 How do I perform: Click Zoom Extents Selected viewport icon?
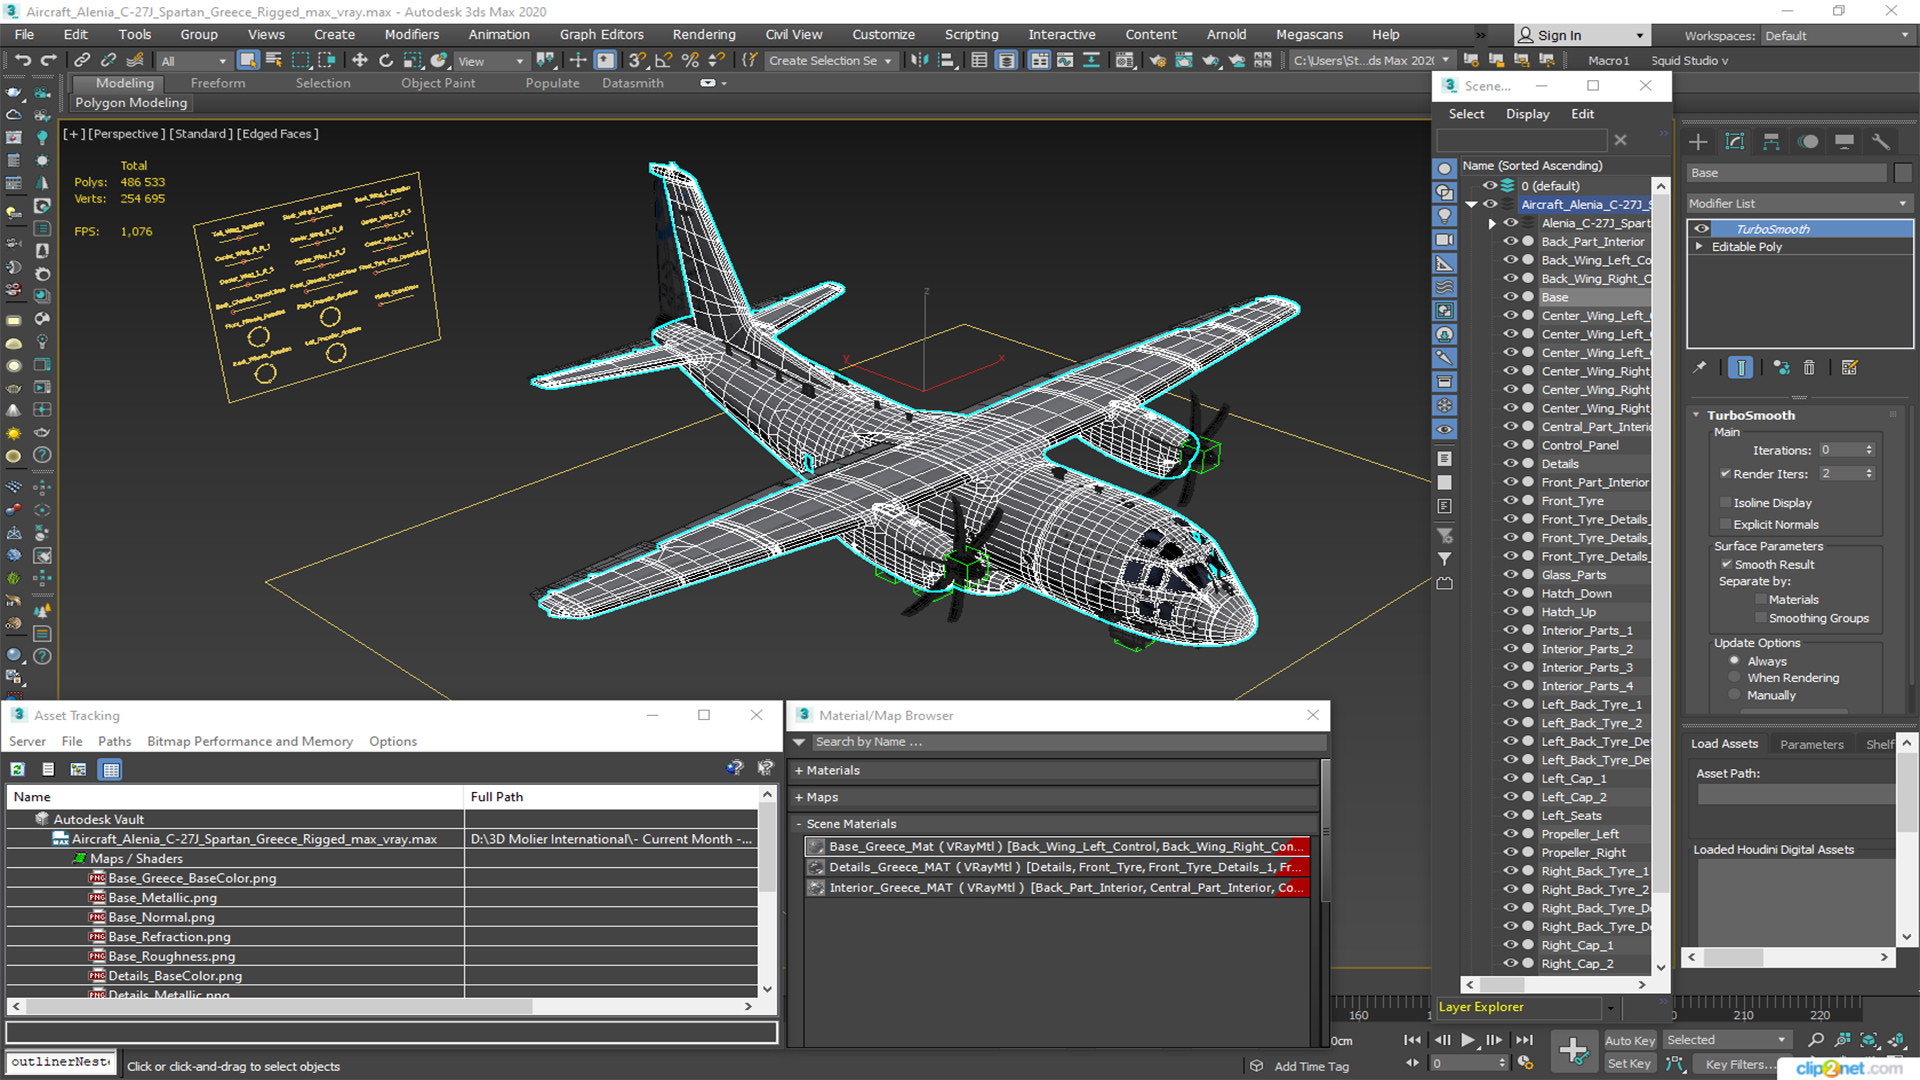click(1868, 1040)
